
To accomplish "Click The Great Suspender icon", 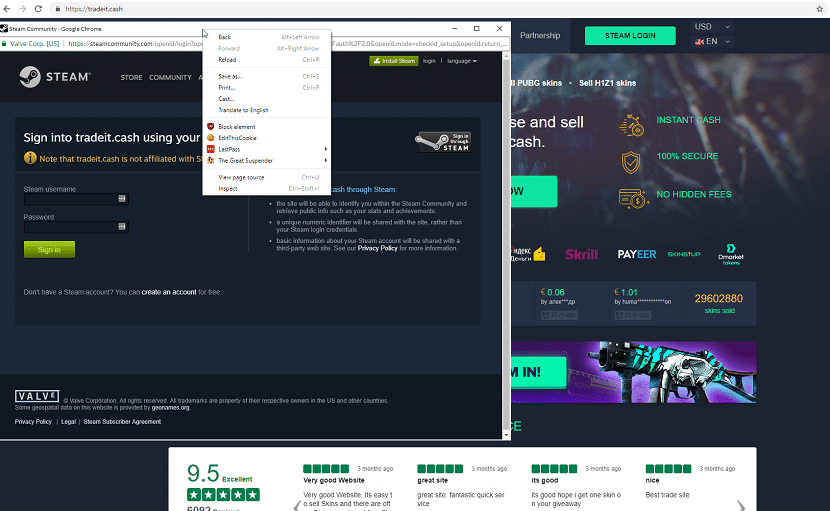I will (211, 160).
